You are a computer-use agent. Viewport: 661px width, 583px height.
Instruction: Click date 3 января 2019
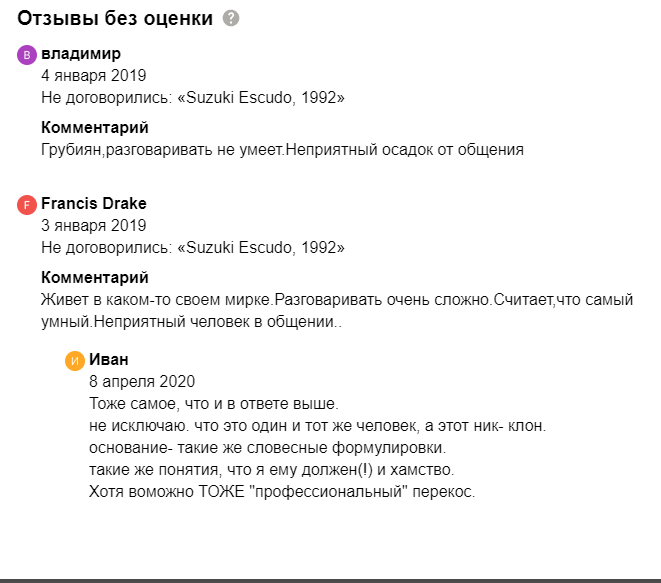[94, 226]
